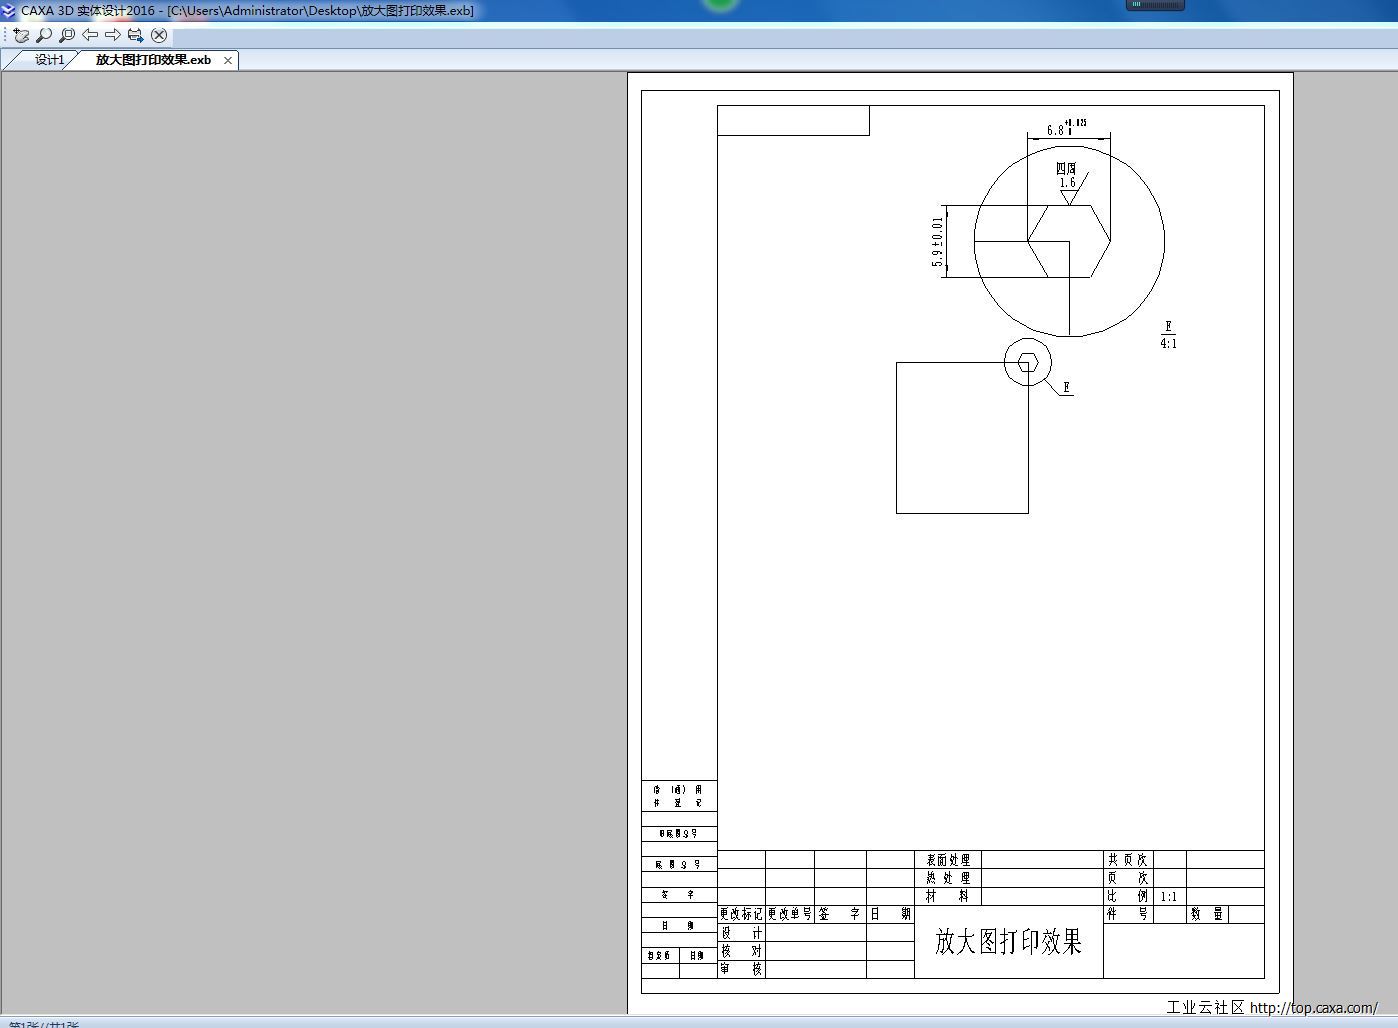Click the 日期 cell beside 签字
The height and width of the screenshot is (1028, 1398).
[890, 914]
